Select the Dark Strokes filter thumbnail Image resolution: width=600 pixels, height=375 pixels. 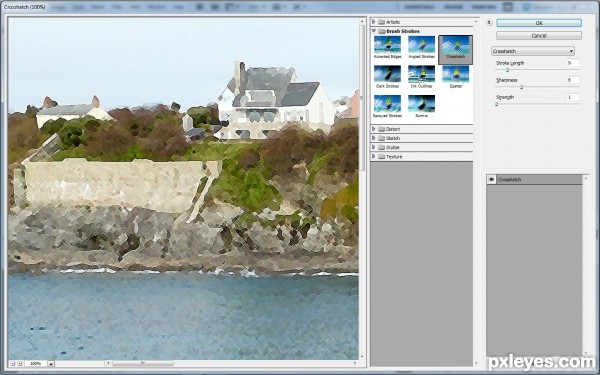(387, 74)
